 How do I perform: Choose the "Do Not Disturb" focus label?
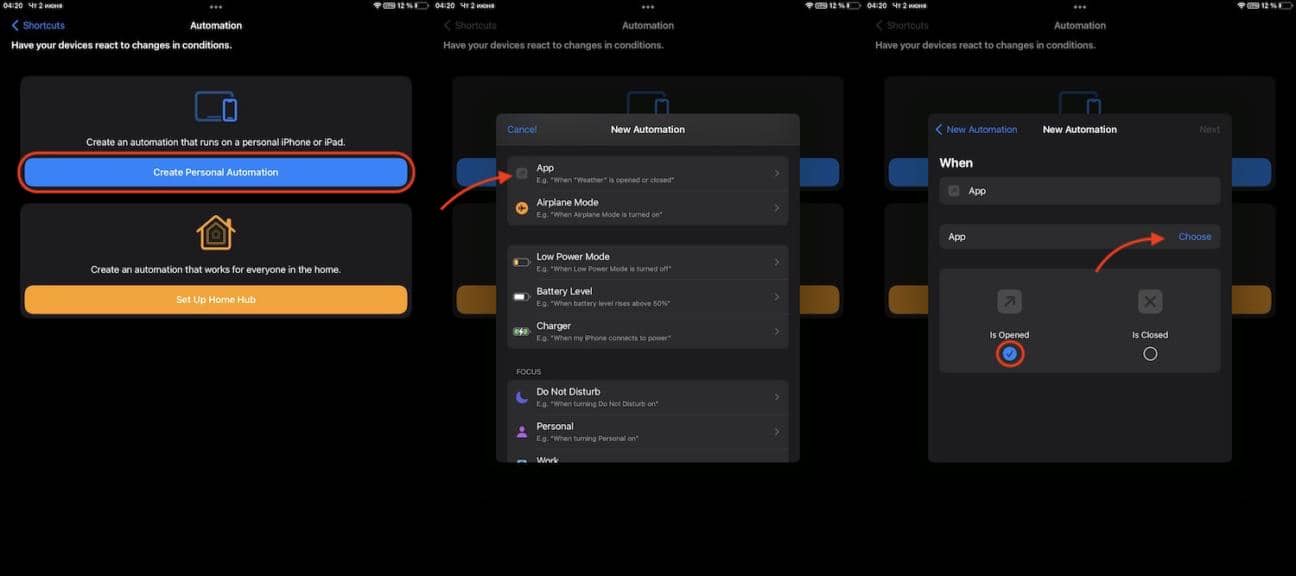pyautogui.click(x=568, y=392)
